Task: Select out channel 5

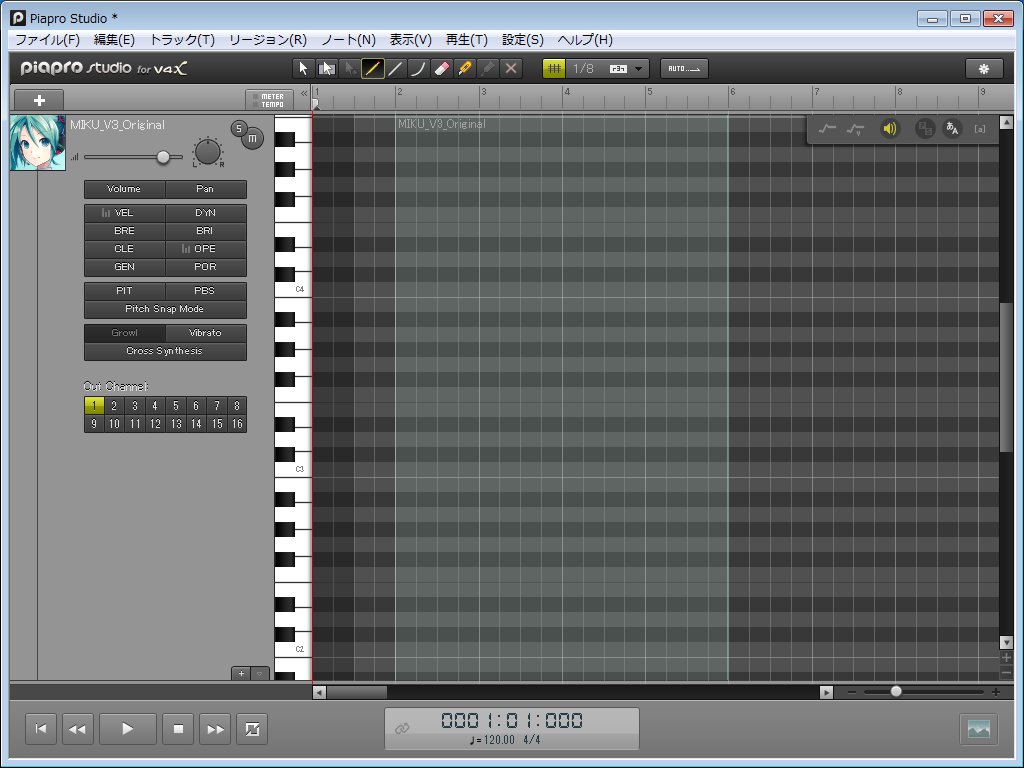Action: tap(176, 406)
